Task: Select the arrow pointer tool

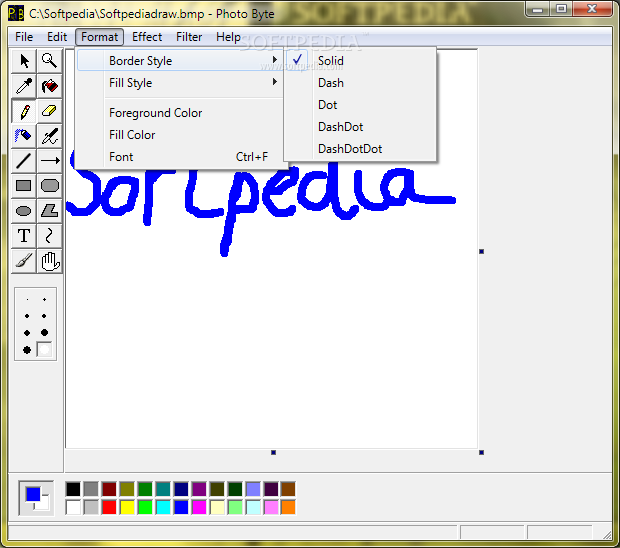Action: click(24, 61)
